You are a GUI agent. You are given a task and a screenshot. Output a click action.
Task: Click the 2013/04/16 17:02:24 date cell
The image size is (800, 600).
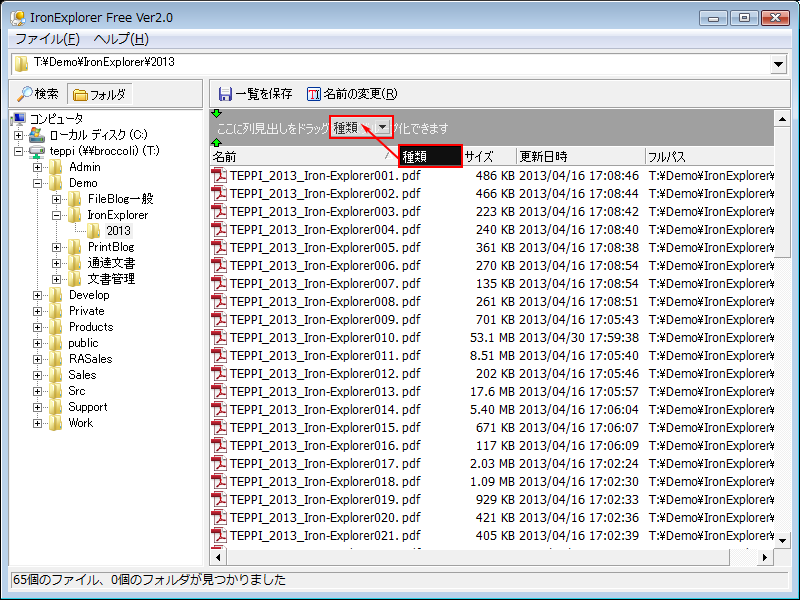[579, 464]
